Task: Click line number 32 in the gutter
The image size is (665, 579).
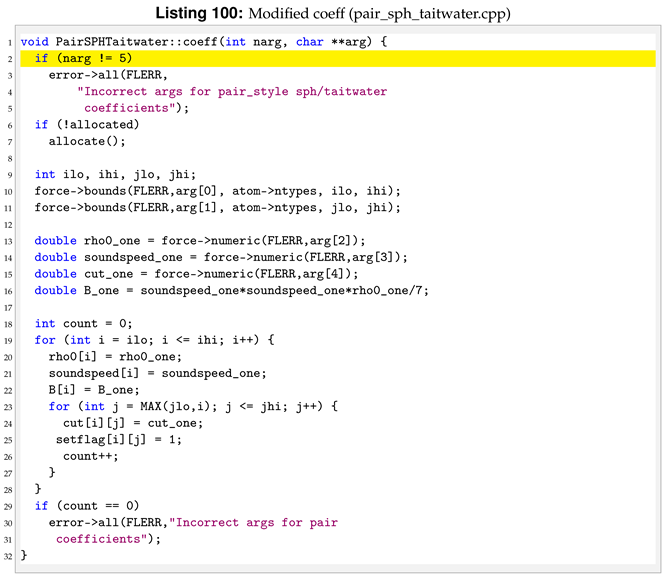Action: (x=8, y=557)
